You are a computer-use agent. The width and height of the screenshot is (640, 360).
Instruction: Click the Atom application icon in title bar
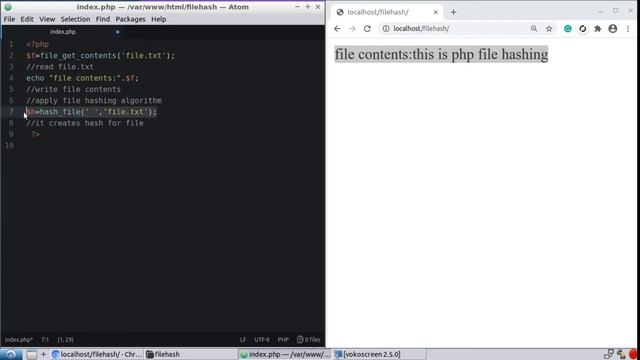point(8,7)
